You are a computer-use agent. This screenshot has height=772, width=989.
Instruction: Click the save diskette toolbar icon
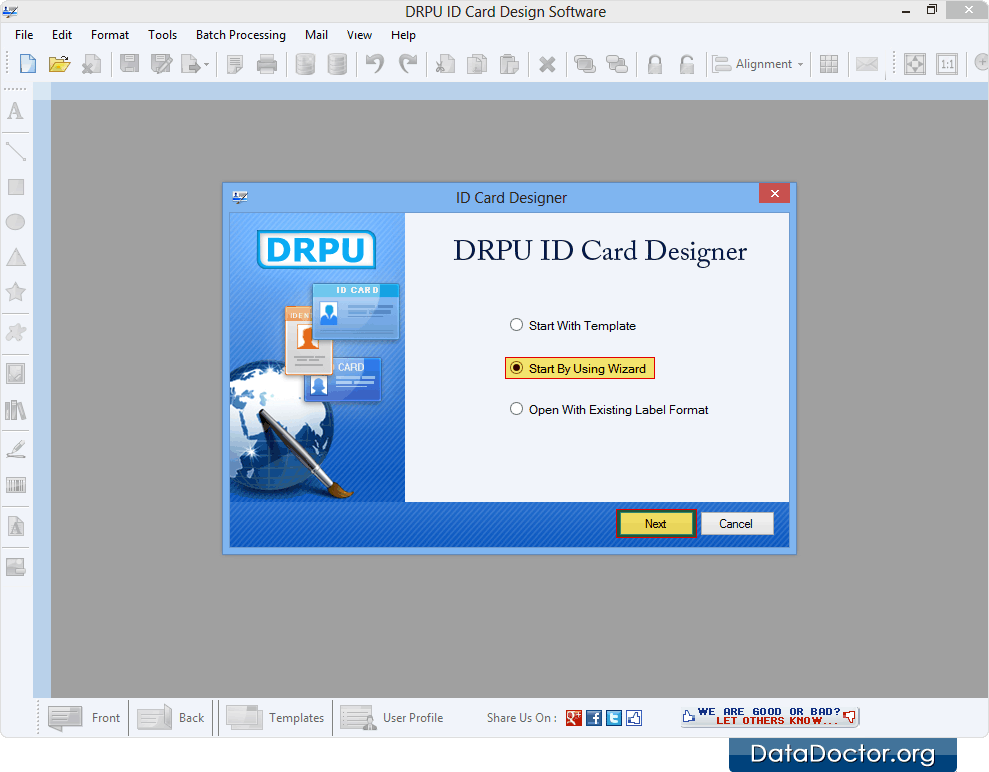[x=129, y=64]
